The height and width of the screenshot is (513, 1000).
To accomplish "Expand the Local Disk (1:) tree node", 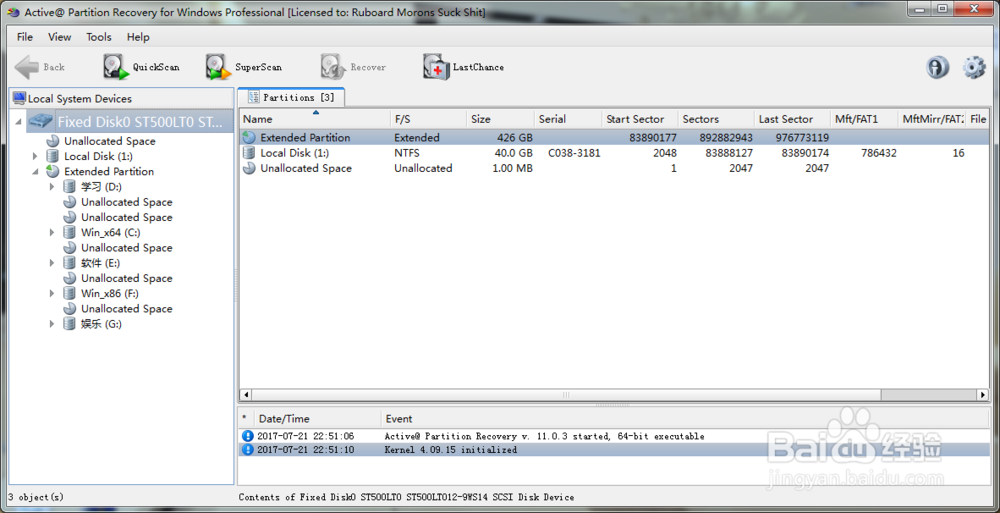I will click(x=35, y=156).
